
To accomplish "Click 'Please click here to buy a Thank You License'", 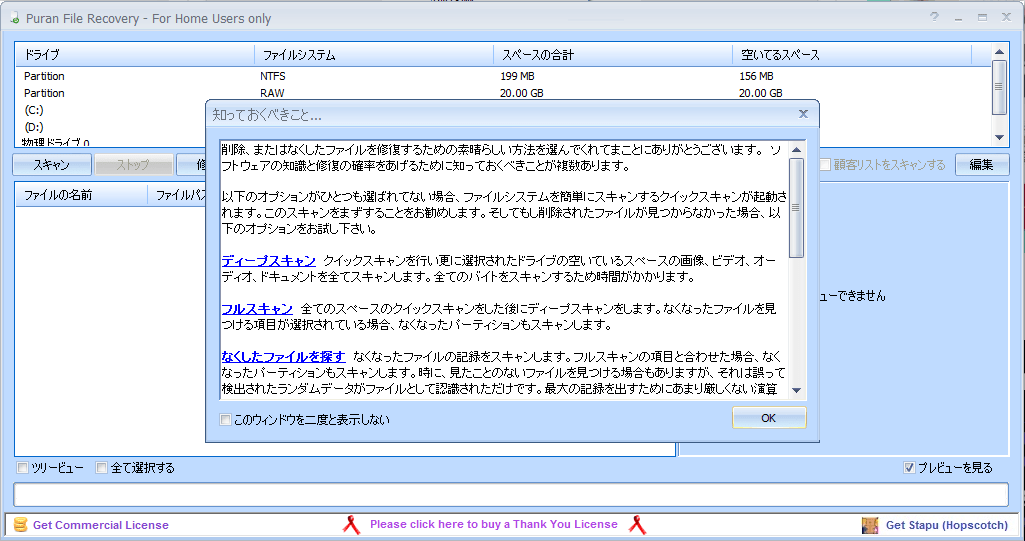I will [x=494, y=524].
